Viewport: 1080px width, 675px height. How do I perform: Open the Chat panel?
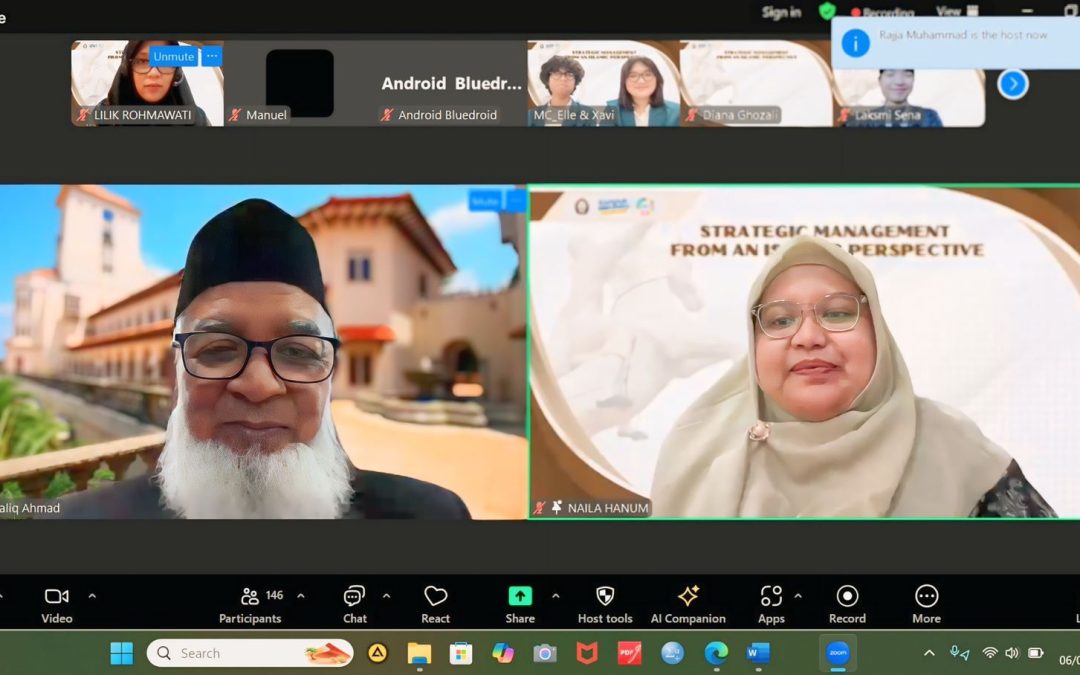(x=355, y=605)
